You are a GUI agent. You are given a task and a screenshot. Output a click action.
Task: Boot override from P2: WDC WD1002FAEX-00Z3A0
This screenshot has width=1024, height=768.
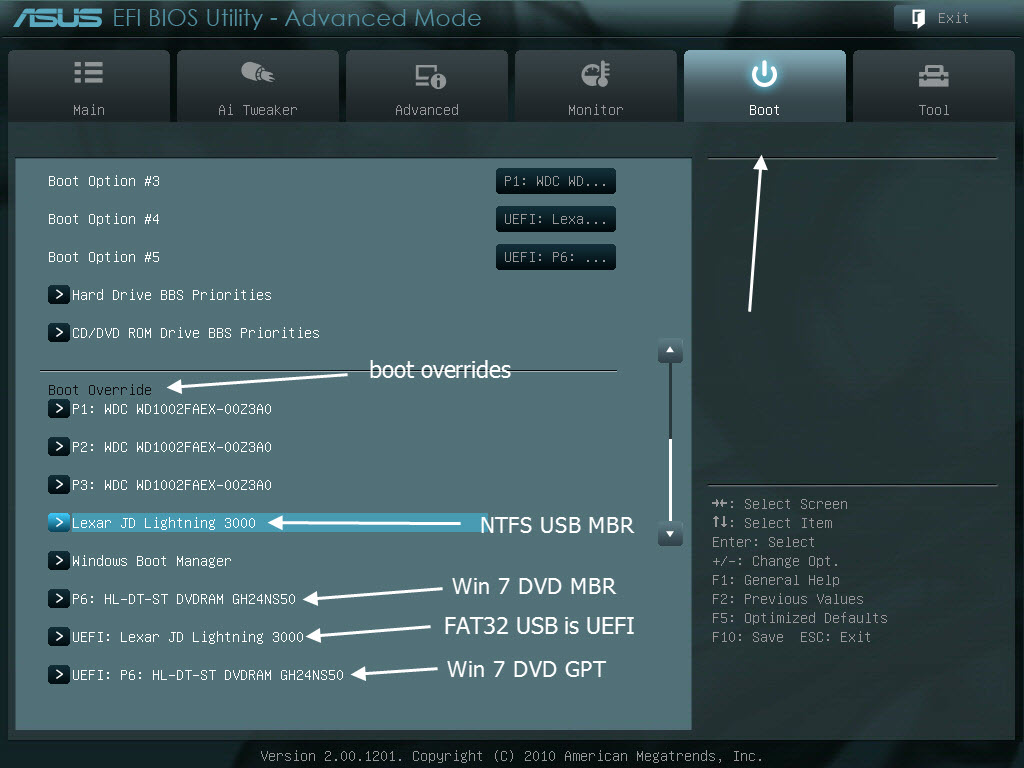click(x=172, y=447)
